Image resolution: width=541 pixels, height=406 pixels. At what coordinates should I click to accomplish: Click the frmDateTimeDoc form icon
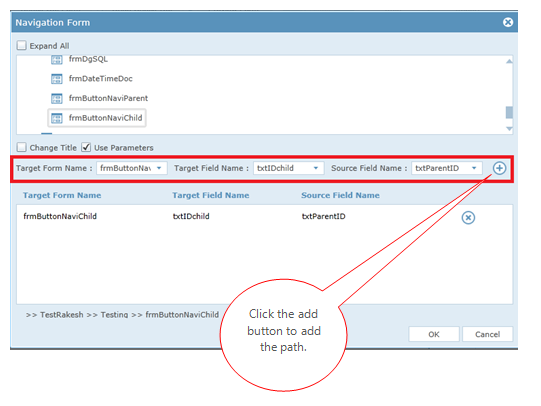(x=57, y=79)
